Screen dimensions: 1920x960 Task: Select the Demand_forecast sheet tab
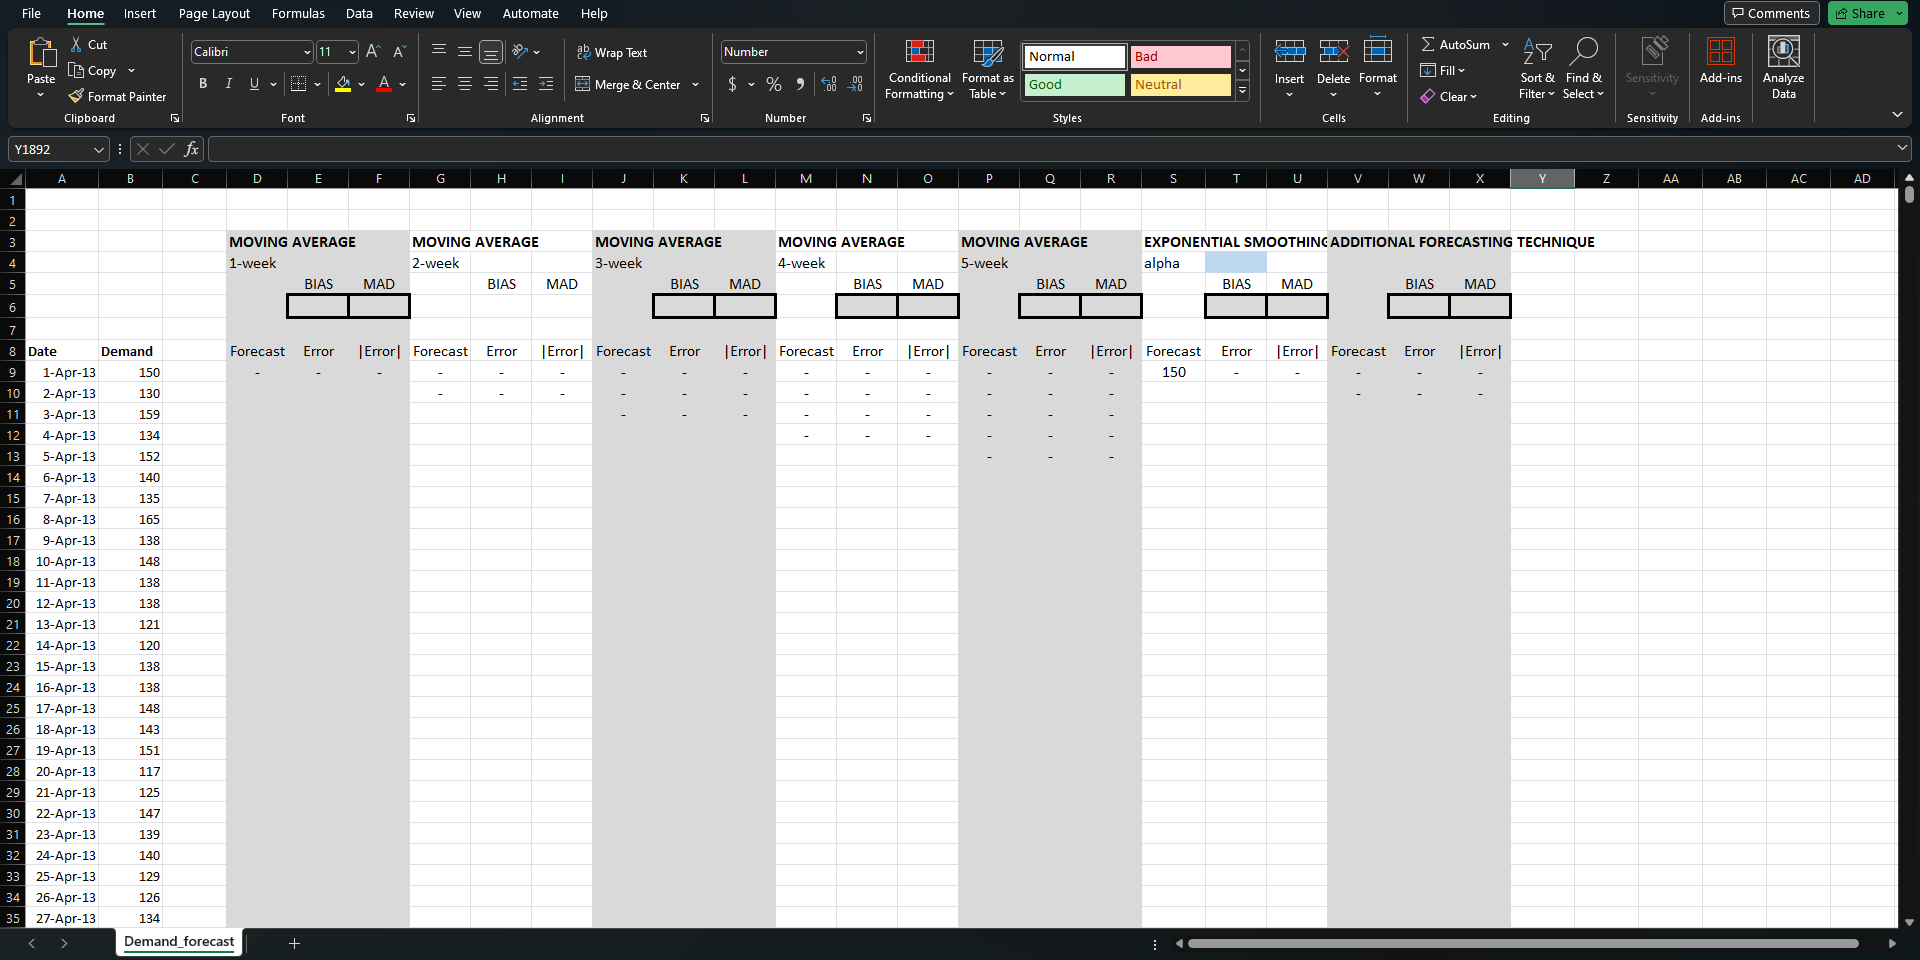point(178,942)
